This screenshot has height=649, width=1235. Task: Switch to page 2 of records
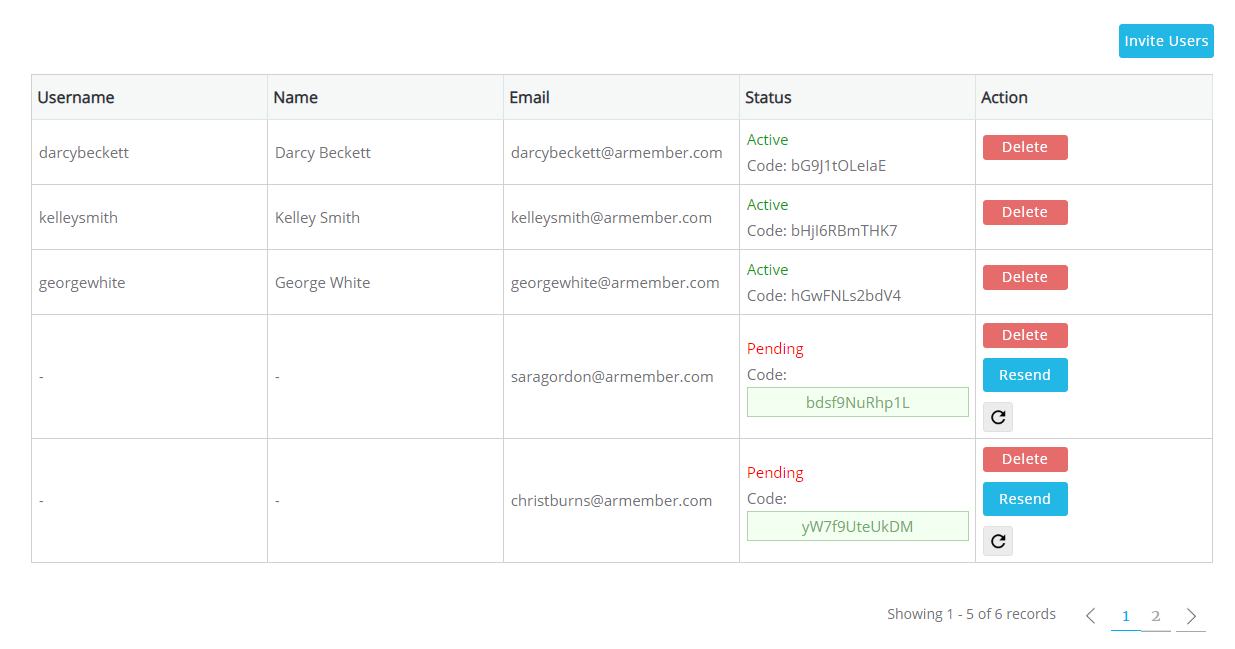click(x=1156, y=616)
